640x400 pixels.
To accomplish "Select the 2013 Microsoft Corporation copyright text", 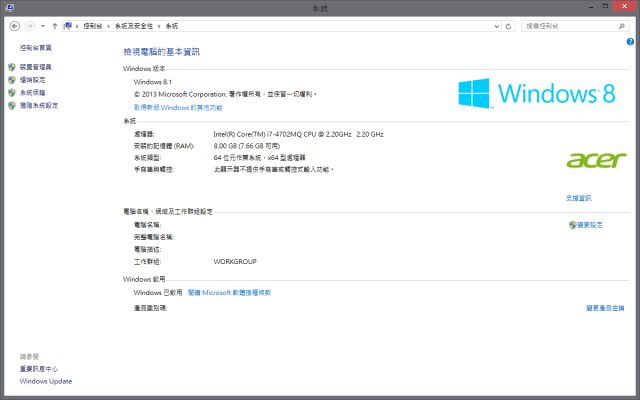I will 225,94.
